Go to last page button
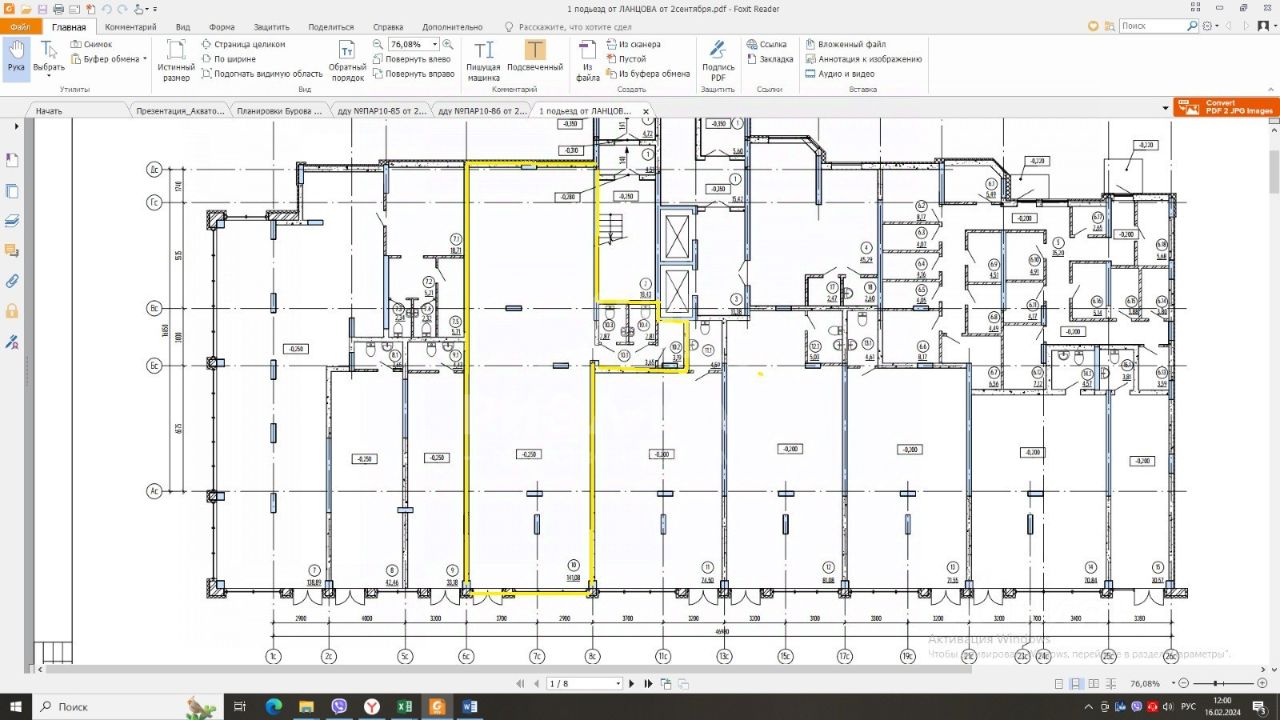 [648, 684]
